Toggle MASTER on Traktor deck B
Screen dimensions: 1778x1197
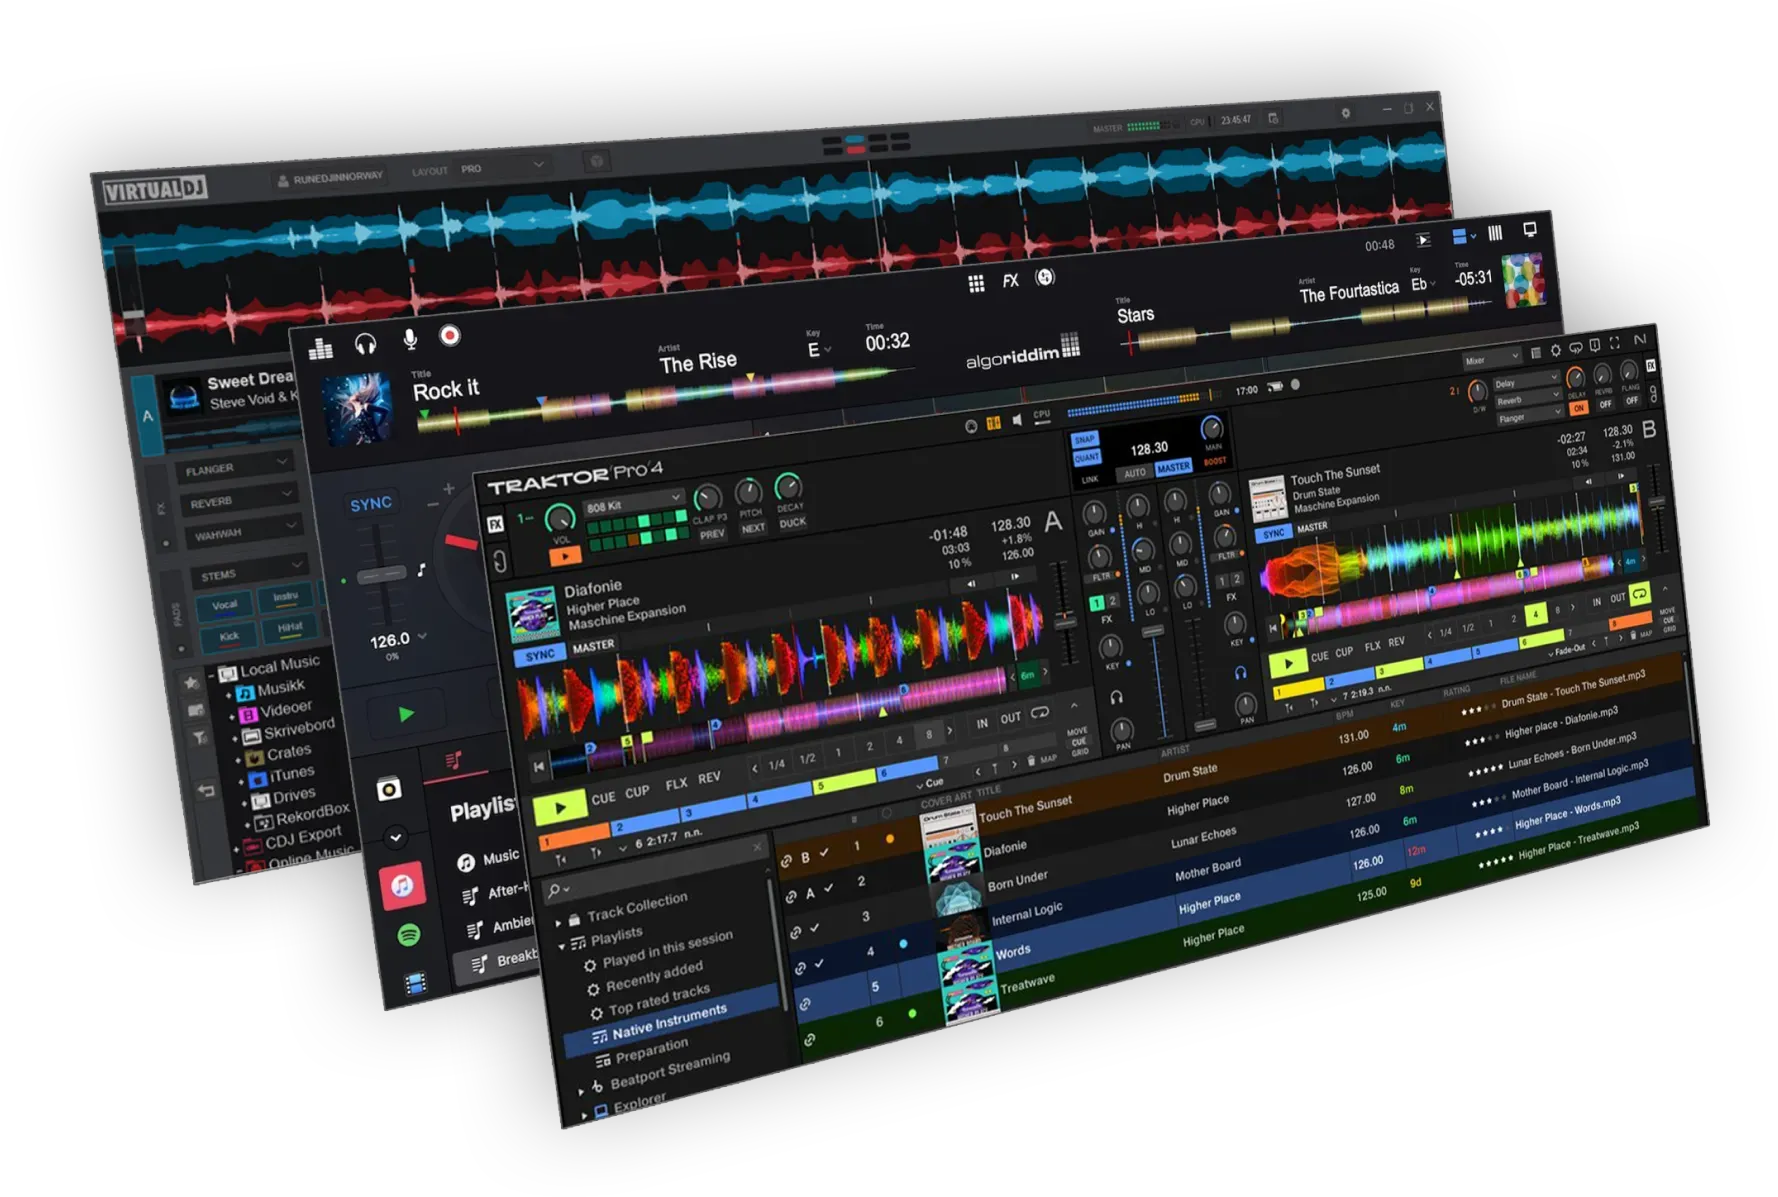point(1312,527)
